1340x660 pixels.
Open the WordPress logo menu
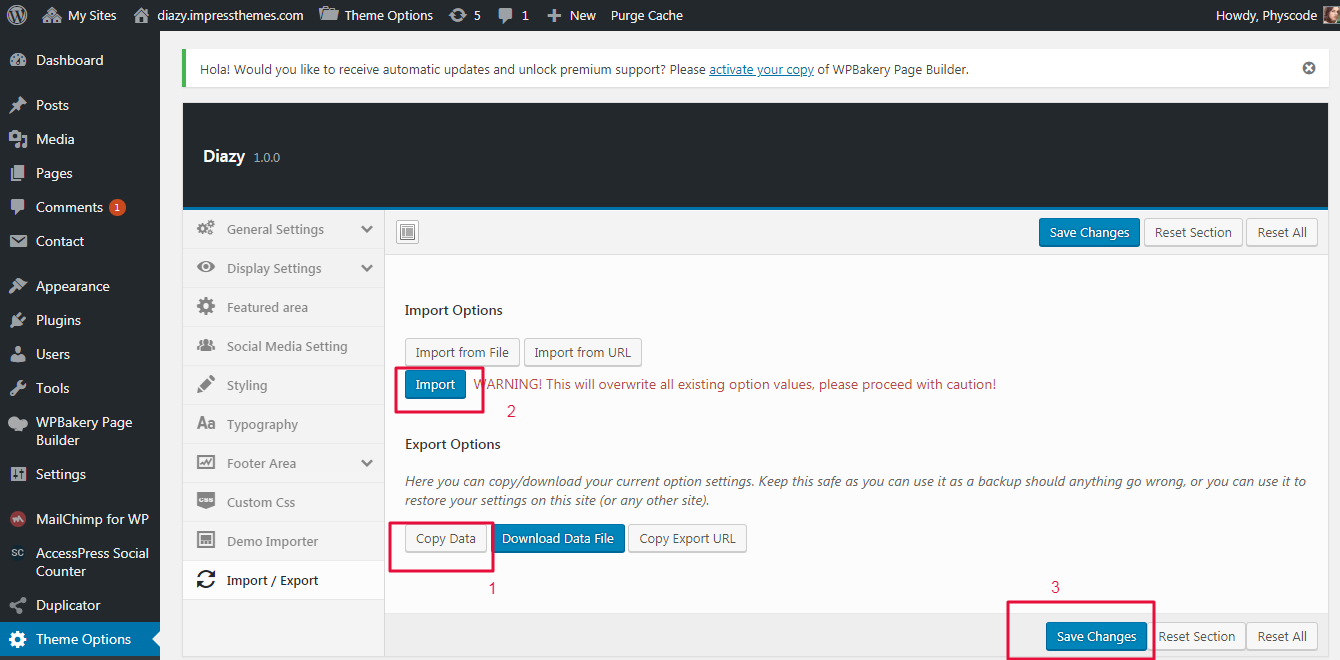[17, 15]
